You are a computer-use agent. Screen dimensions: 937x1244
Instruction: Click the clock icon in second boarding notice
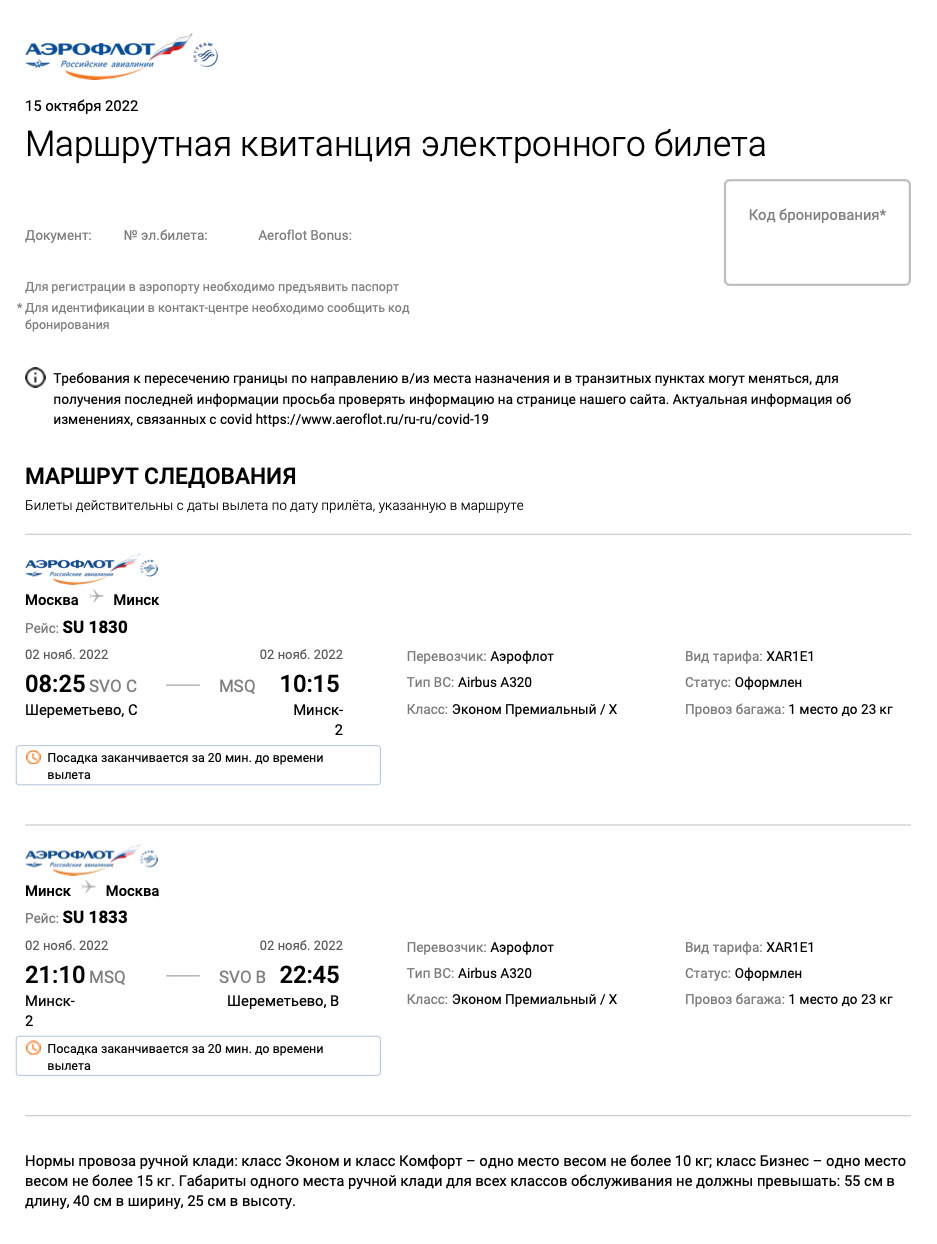tap(33, 1048)
